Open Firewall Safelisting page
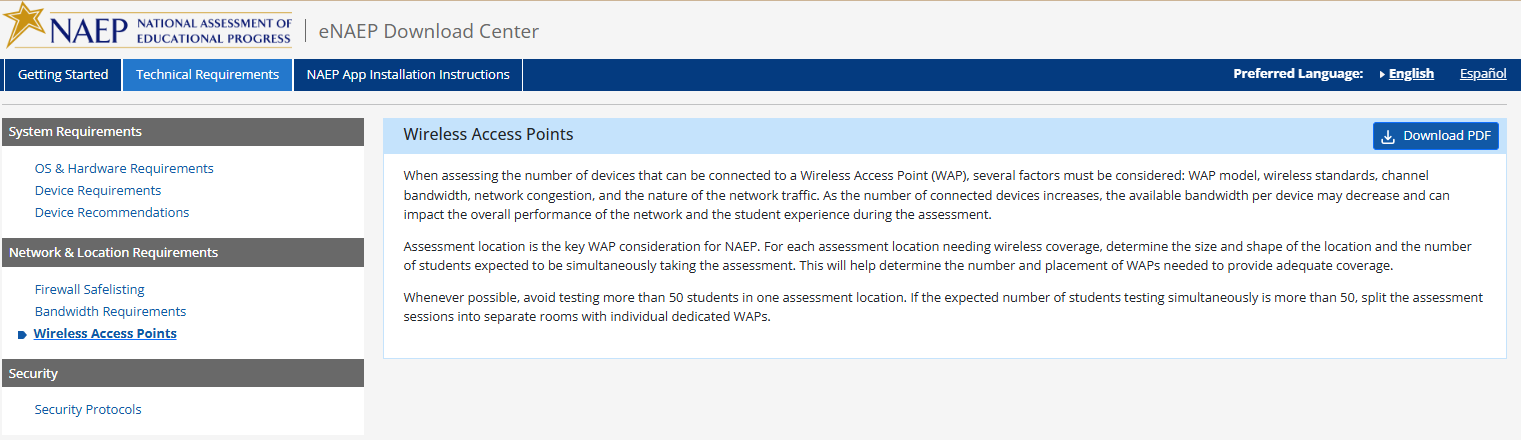The image size is (1521, 440). [90, 290]
